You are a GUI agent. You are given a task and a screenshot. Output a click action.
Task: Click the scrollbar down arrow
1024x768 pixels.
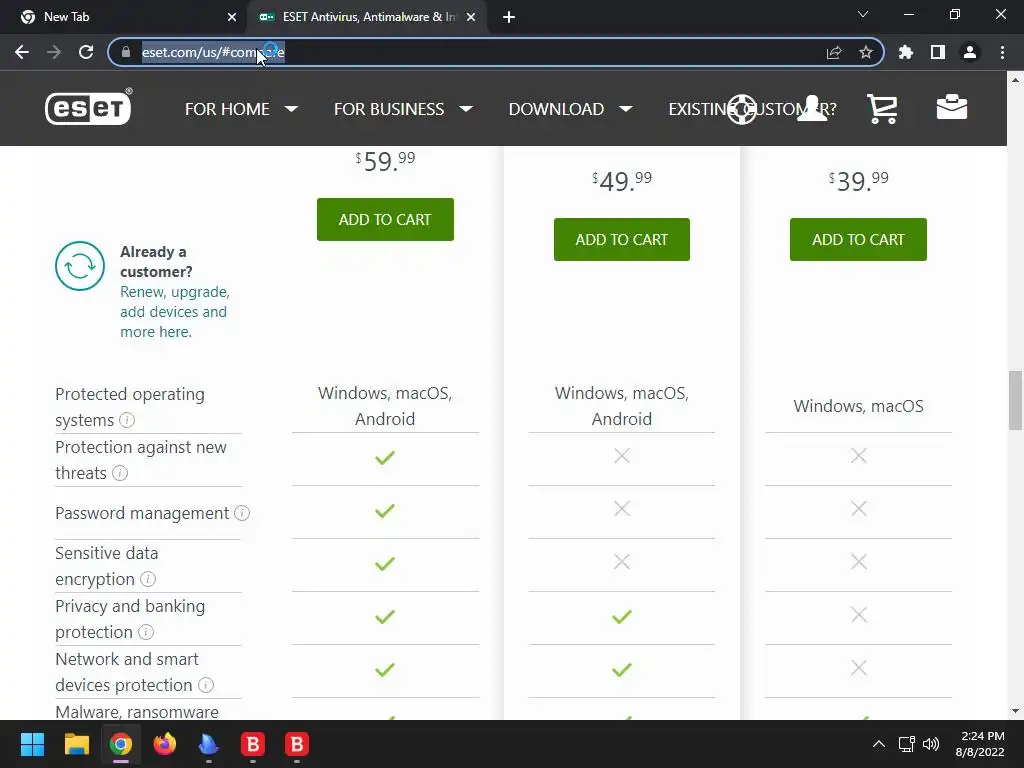tap(1015, 711)
